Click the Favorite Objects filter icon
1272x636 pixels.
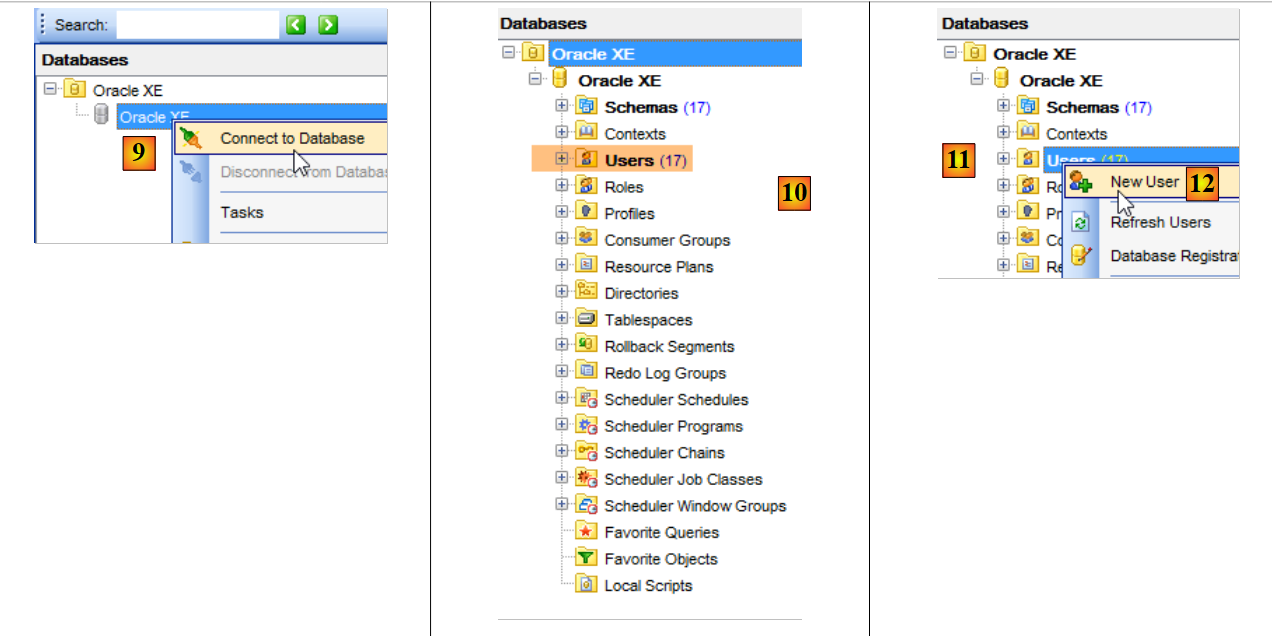click(587, 559)
